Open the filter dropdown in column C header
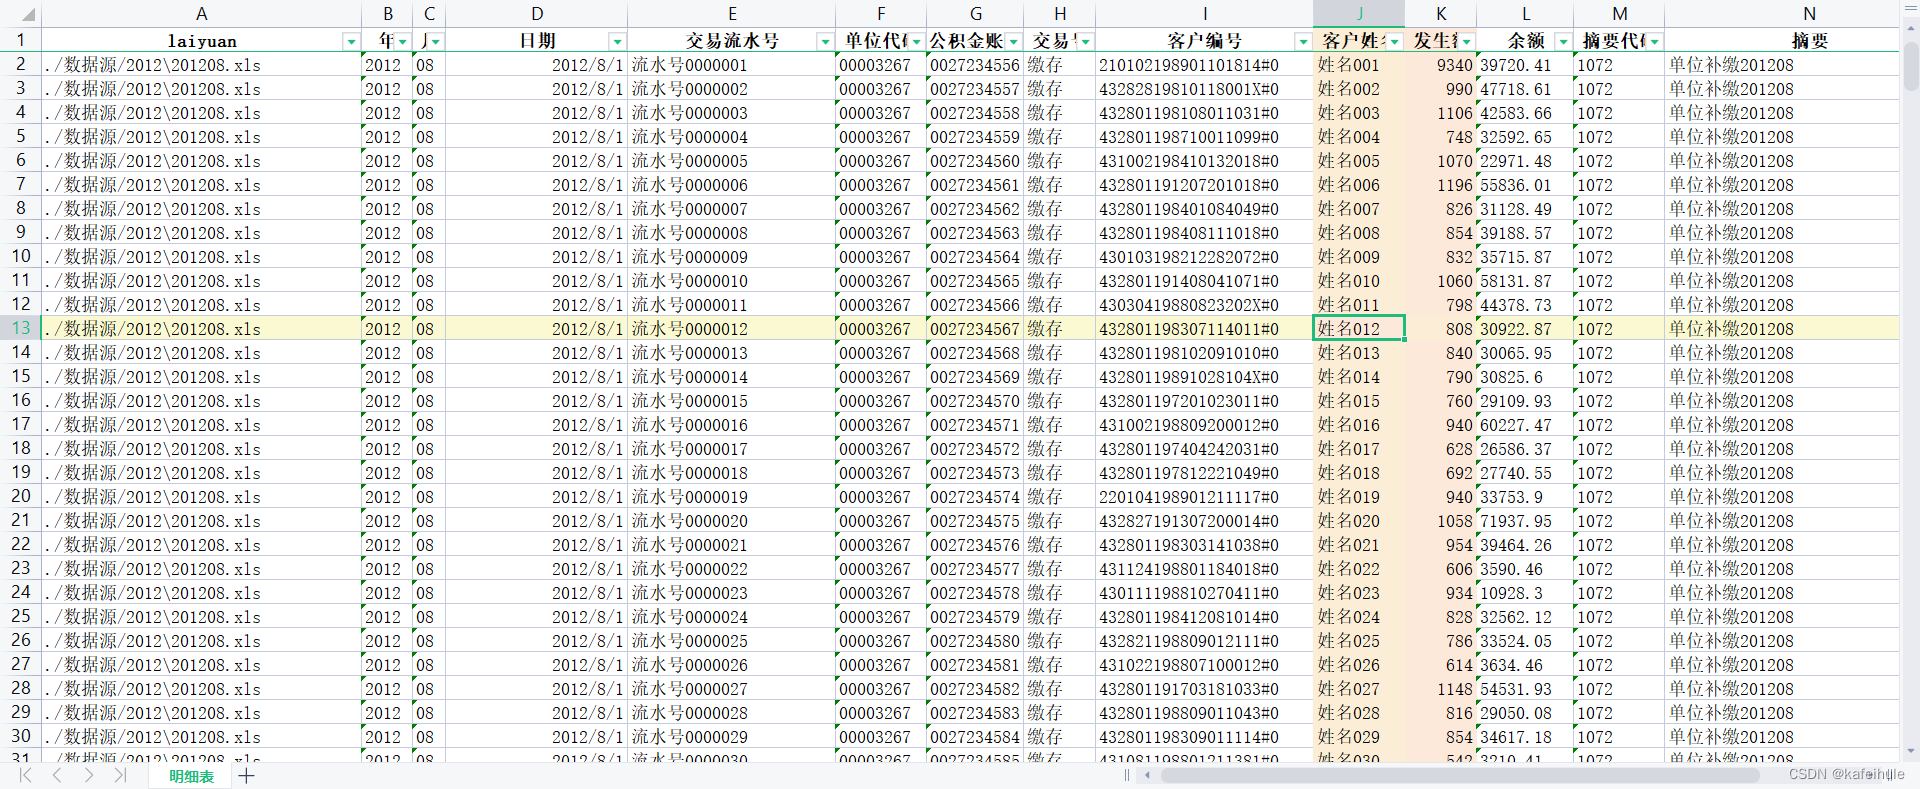1920x789 pixels. [436, 41]
